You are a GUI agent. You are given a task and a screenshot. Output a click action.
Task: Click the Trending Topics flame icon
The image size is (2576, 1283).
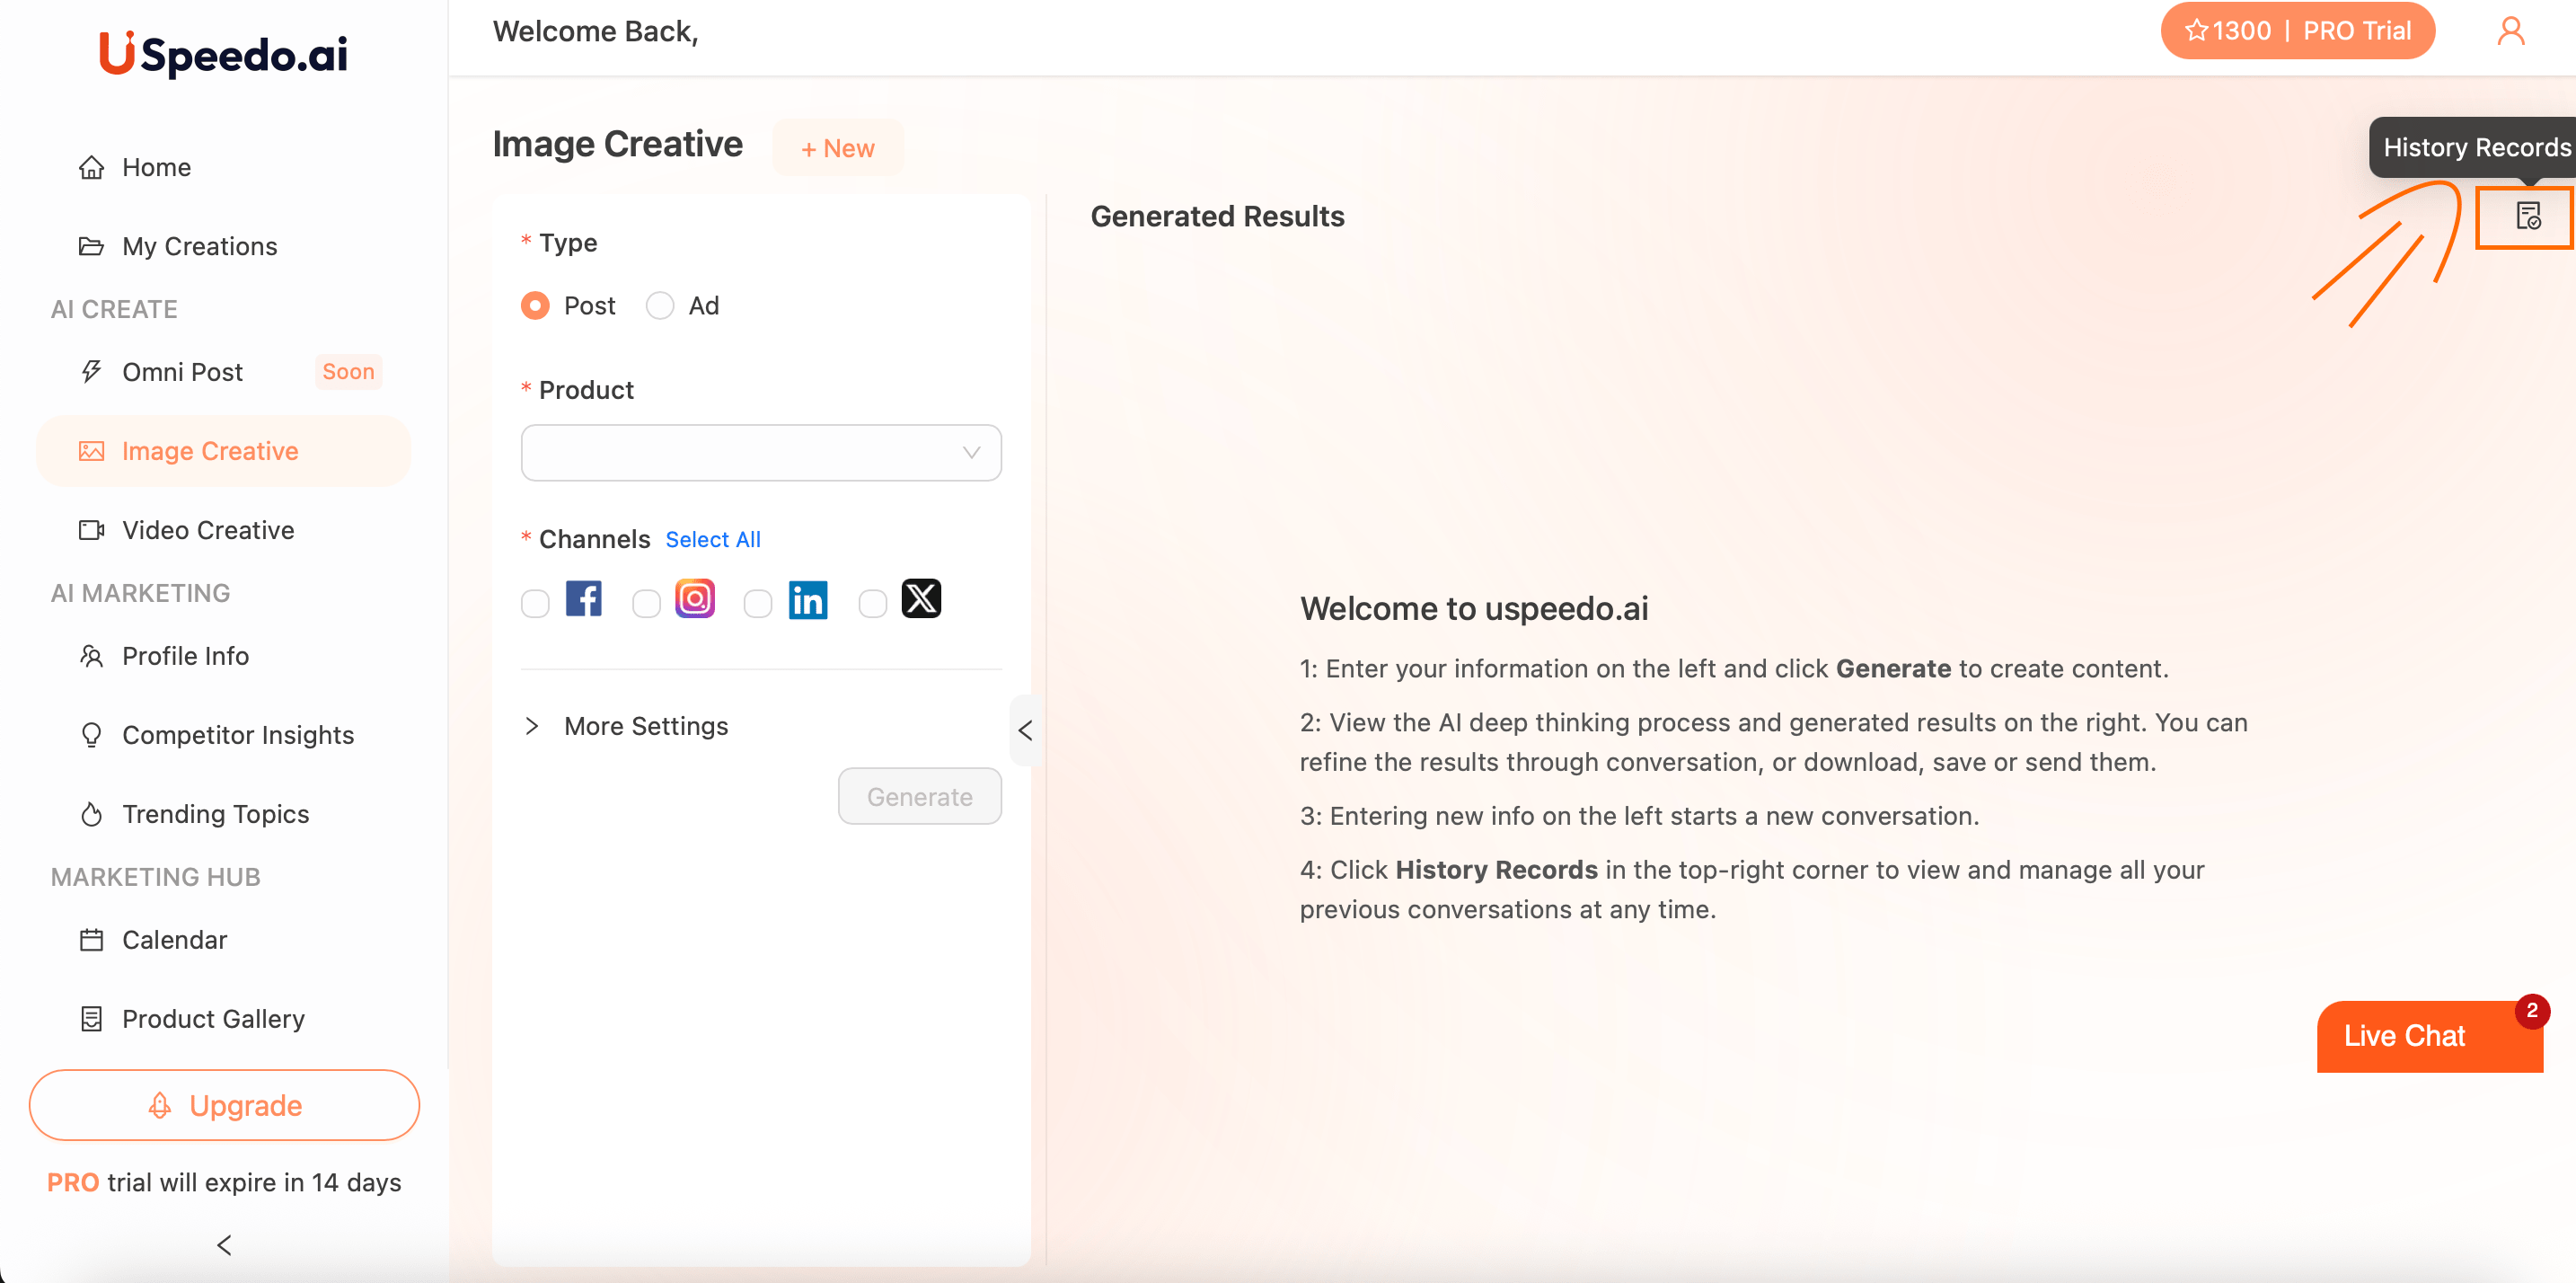pyautogui.click(x=92, y=814)
